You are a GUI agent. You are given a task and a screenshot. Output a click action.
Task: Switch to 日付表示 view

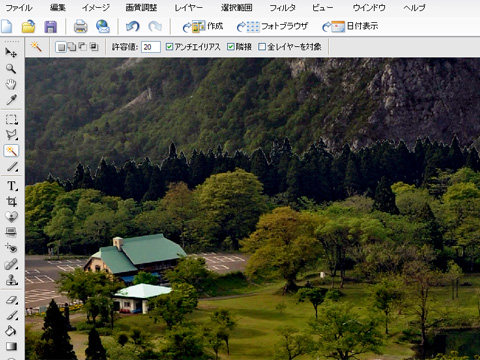pyautogui.click(x=350, y=26)
